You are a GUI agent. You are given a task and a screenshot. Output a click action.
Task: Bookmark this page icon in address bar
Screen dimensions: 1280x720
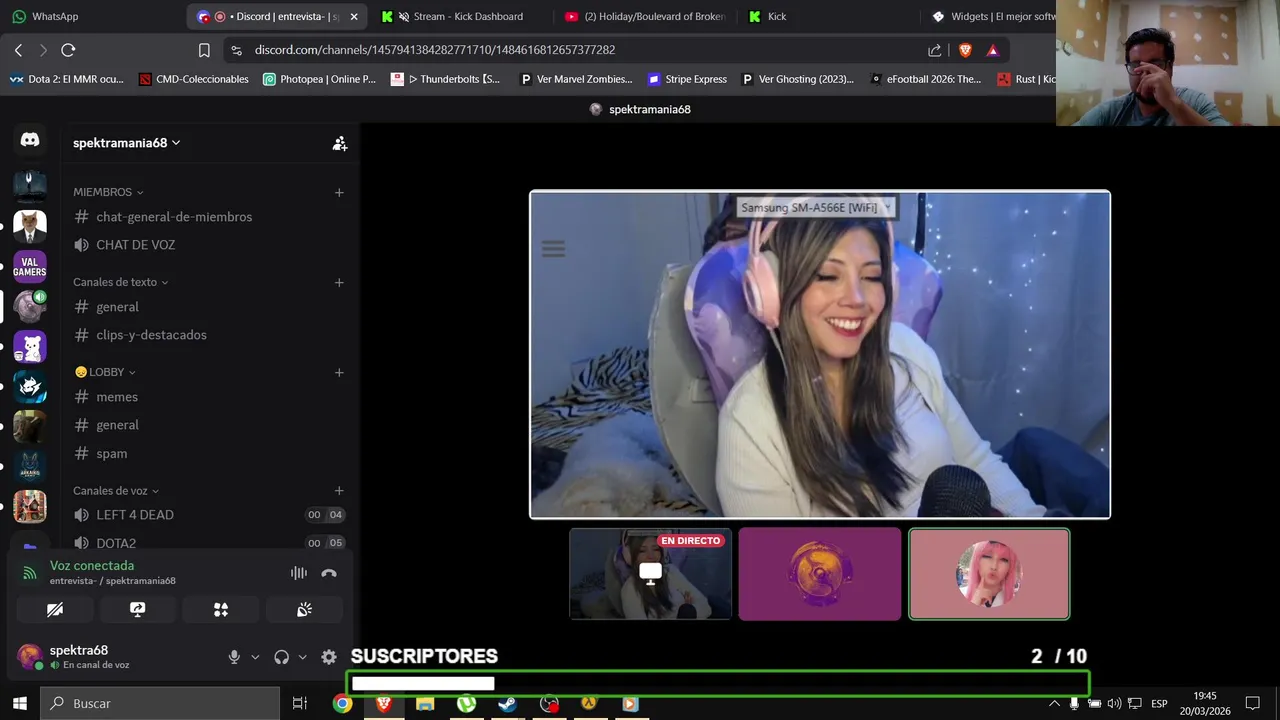click(204, 50)
